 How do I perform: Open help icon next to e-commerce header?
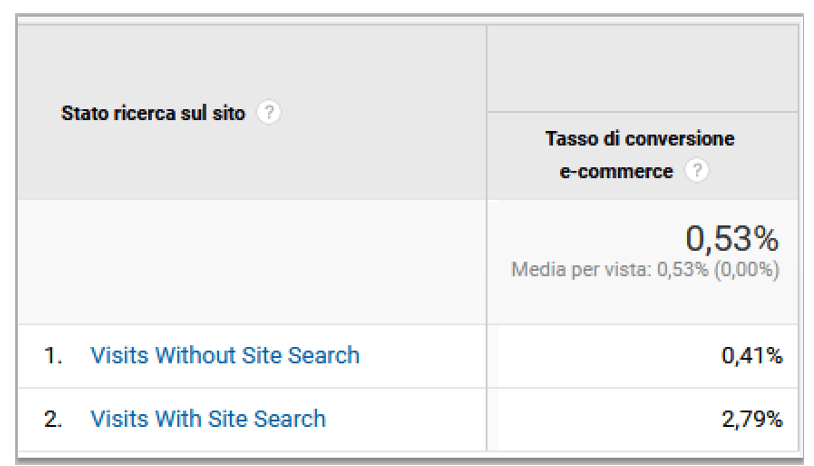click(697, 170)
